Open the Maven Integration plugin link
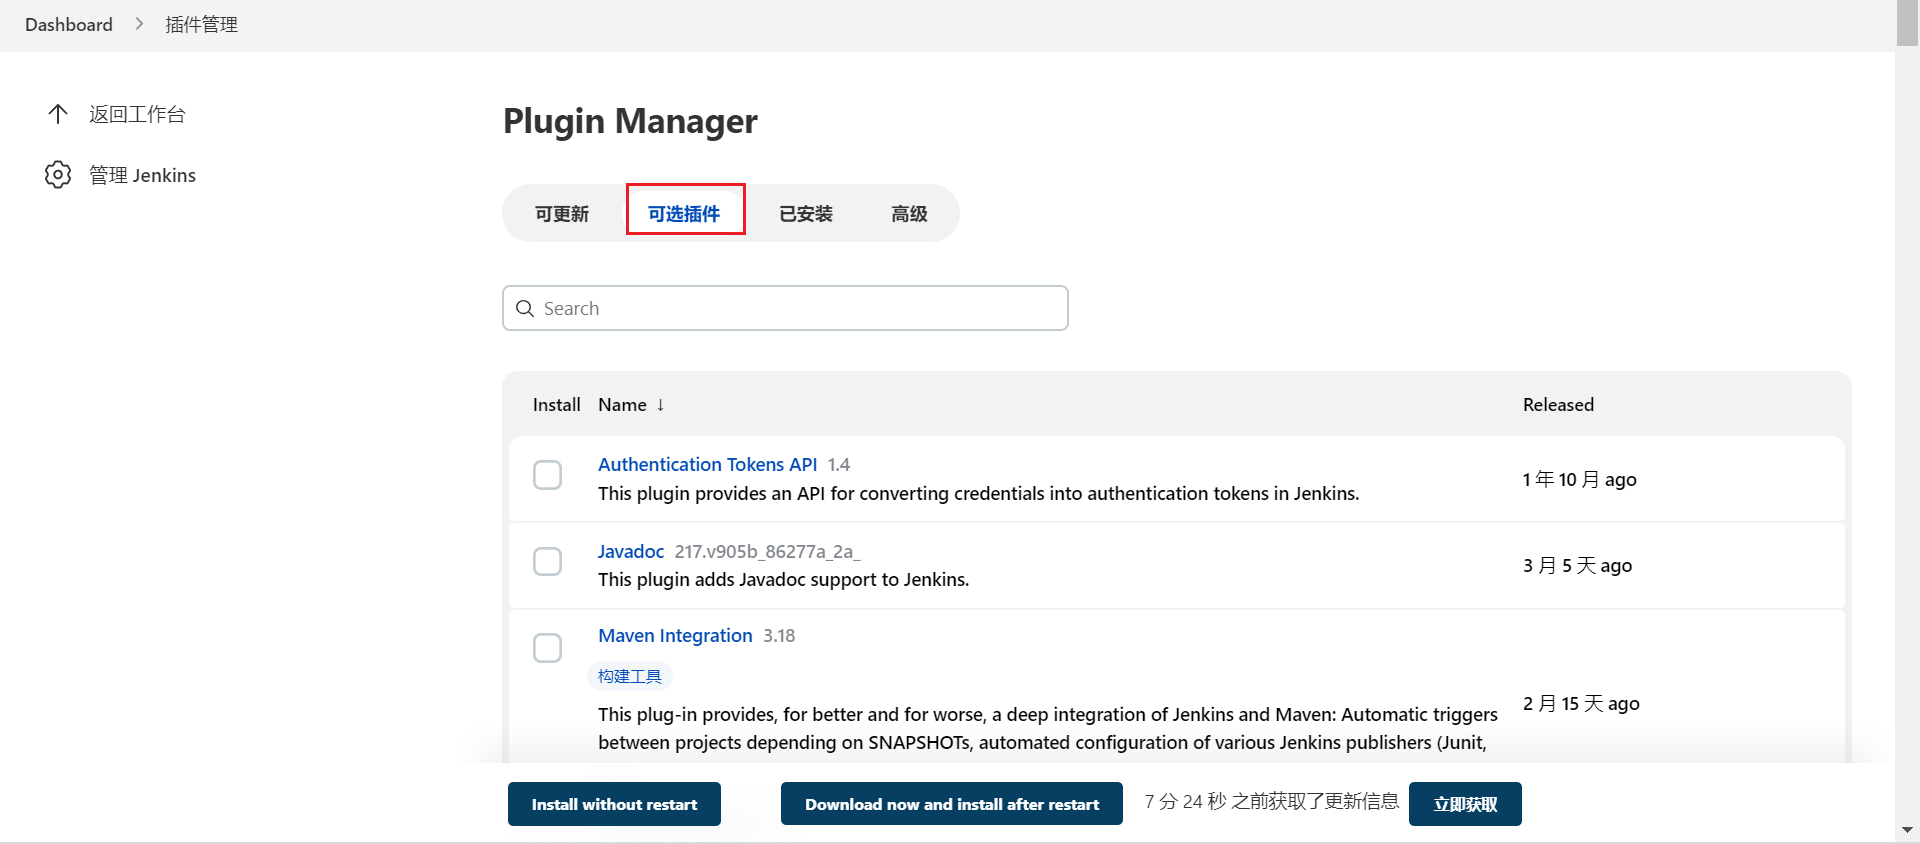The height and width of the screenshot is (844, 1920). click(x=675, y=636)
